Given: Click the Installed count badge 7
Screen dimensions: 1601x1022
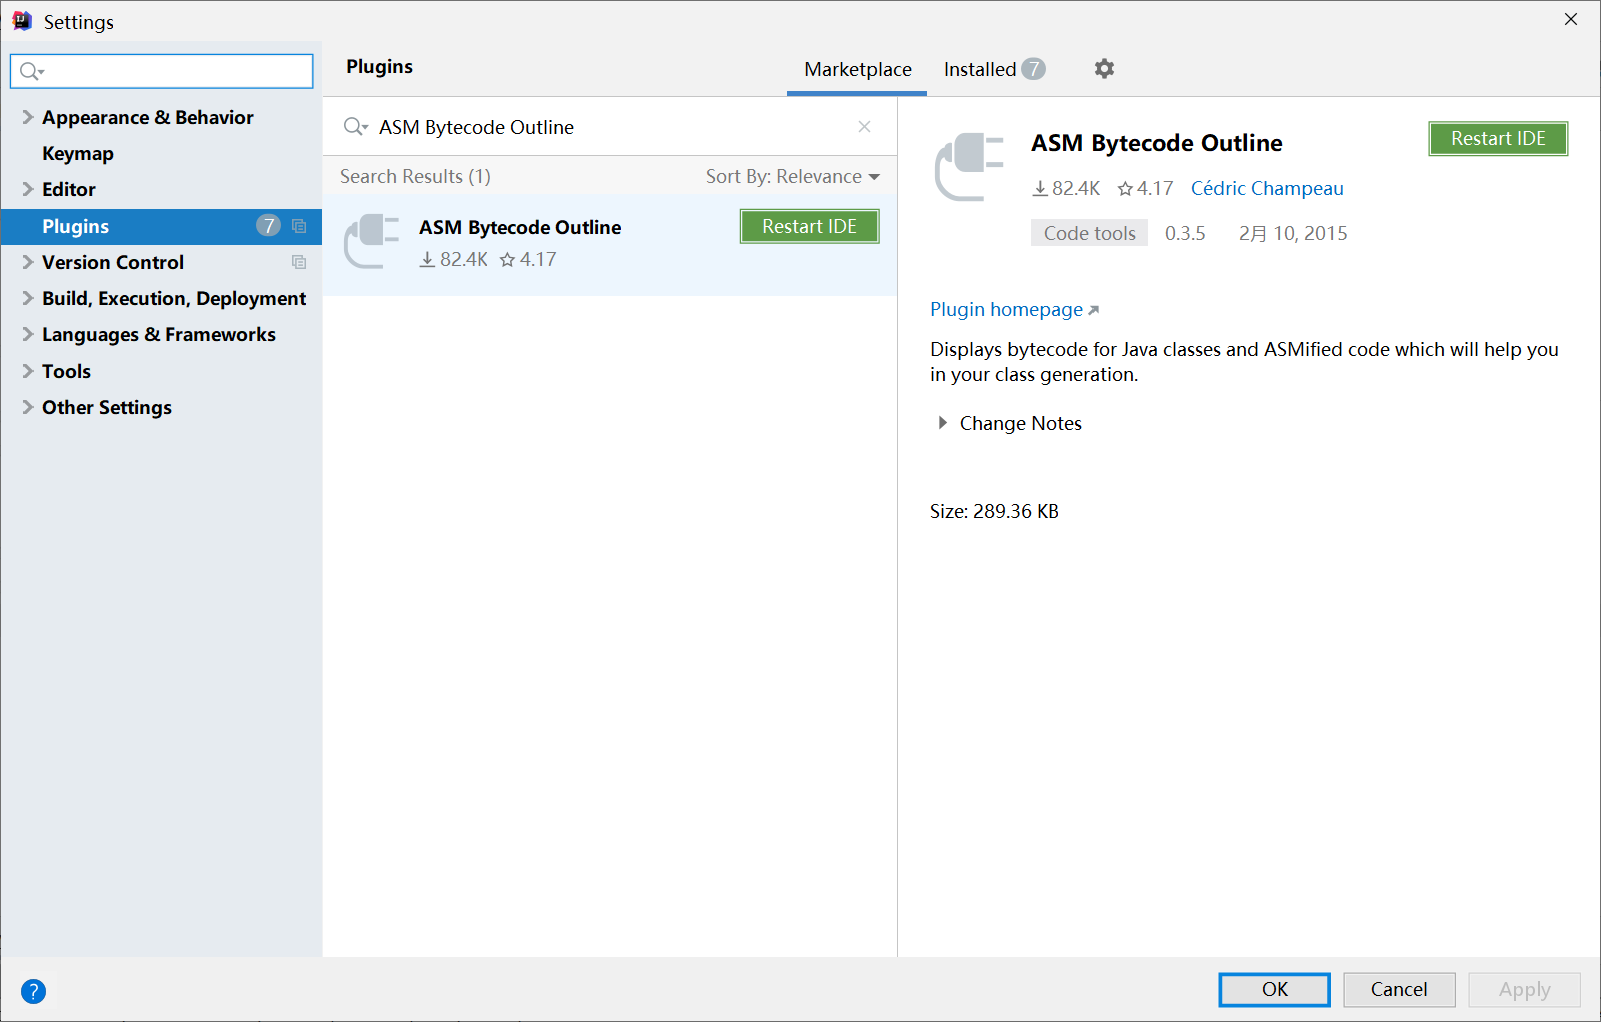Looking at the screenshot, I should (x=1034, y=69).
